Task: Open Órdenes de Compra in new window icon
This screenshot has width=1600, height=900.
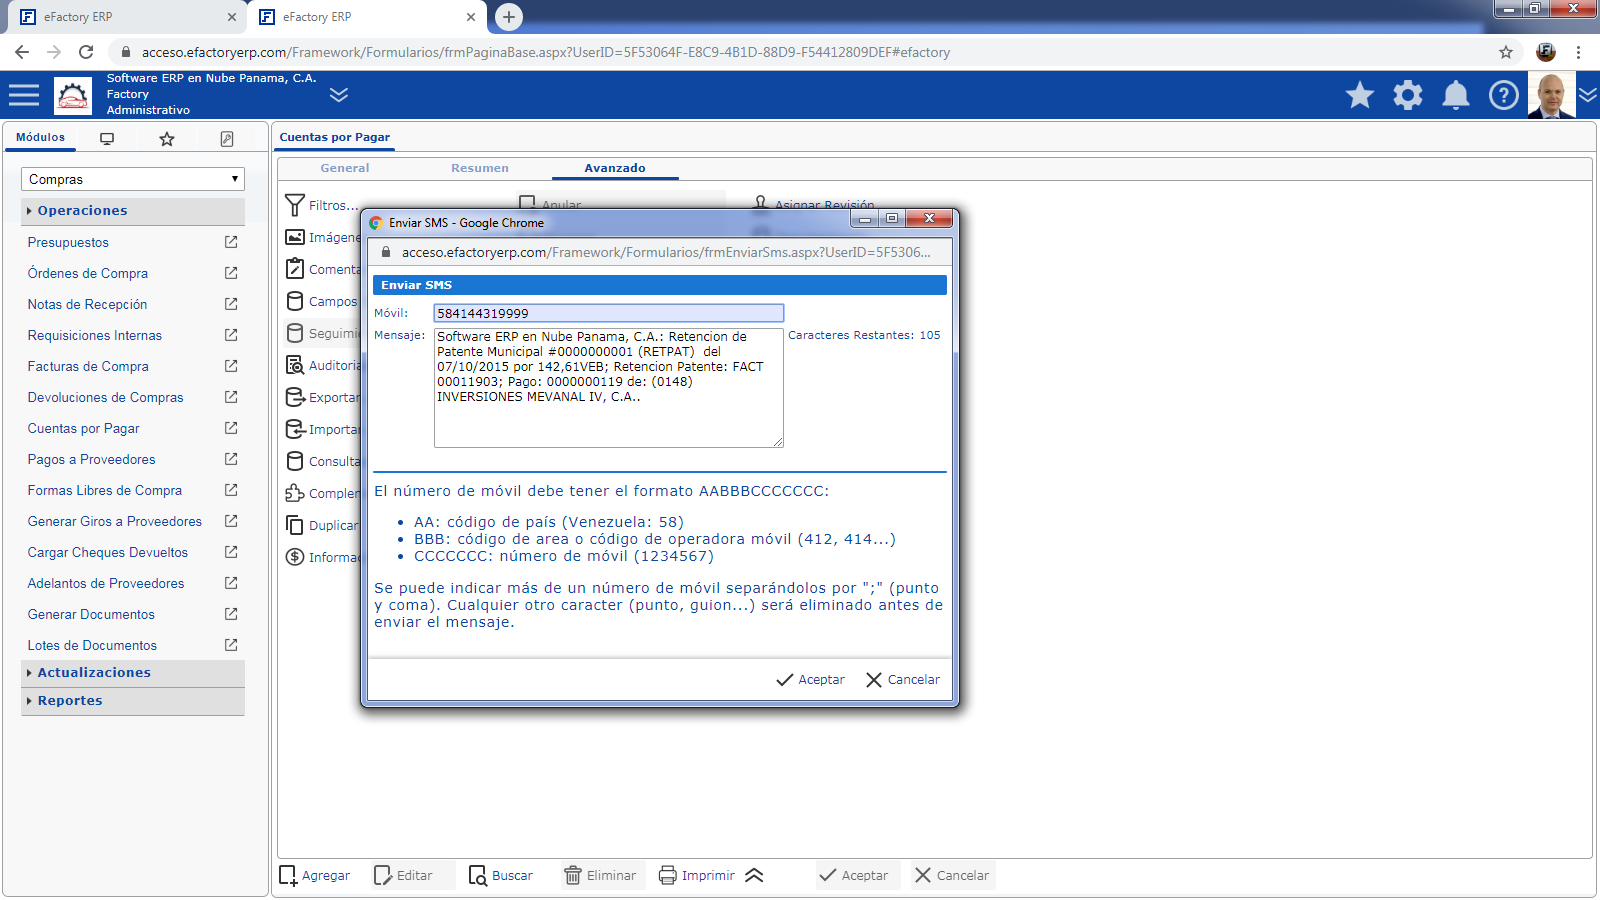Action: pos(231,273)
